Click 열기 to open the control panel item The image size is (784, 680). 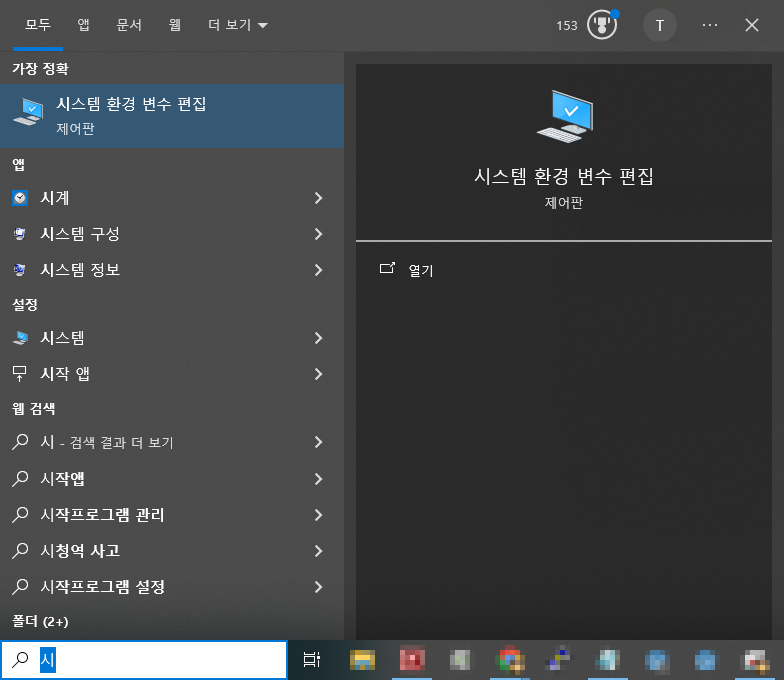coord(421,270)
